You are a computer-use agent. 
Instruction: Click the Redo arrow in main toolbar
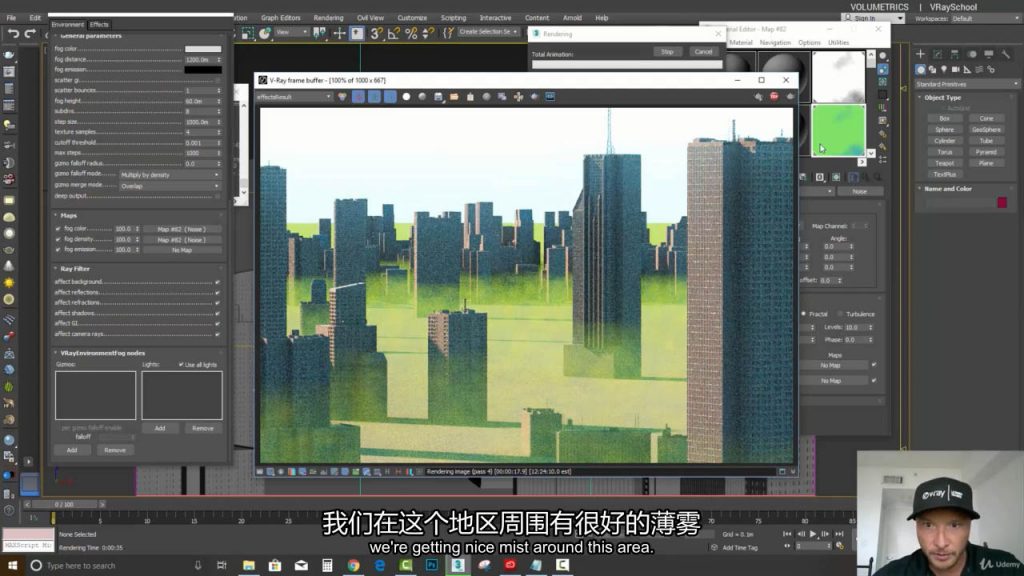(x=30, y=33)
